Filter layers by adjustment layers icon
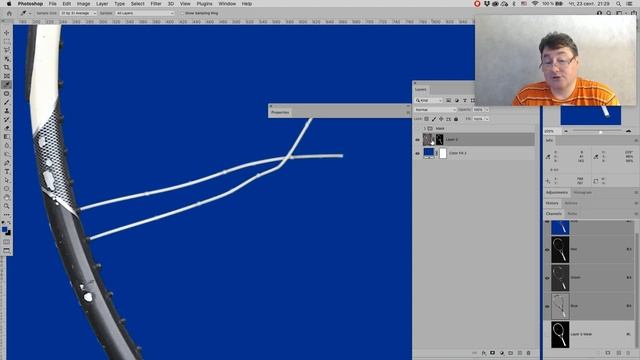The width and height of the screenshot is (640, 360). coord(457,100)
